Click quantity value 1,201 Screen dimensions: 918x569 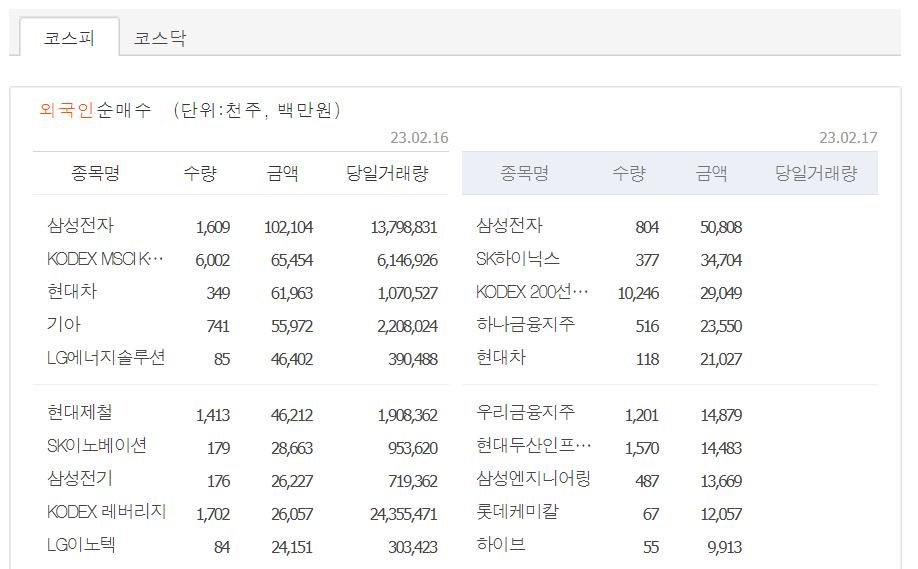click(642, 415)
